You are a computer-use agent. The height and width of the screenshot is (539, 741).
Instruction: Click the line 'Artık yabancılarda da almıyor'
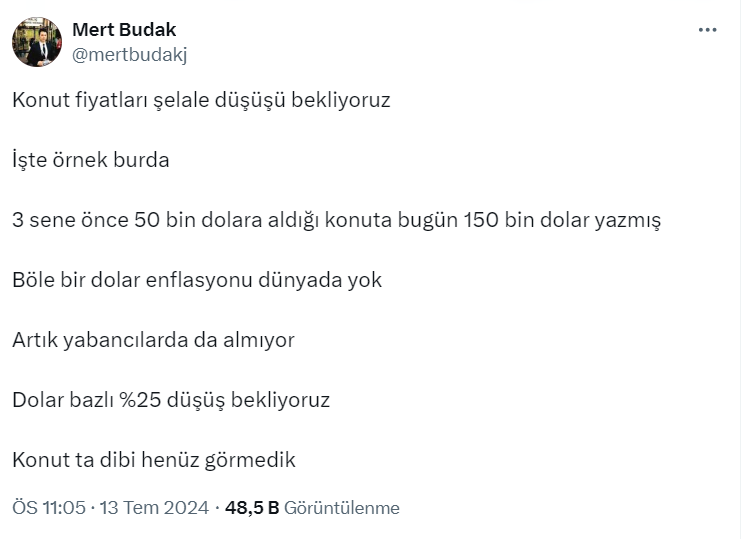point(153,340)
